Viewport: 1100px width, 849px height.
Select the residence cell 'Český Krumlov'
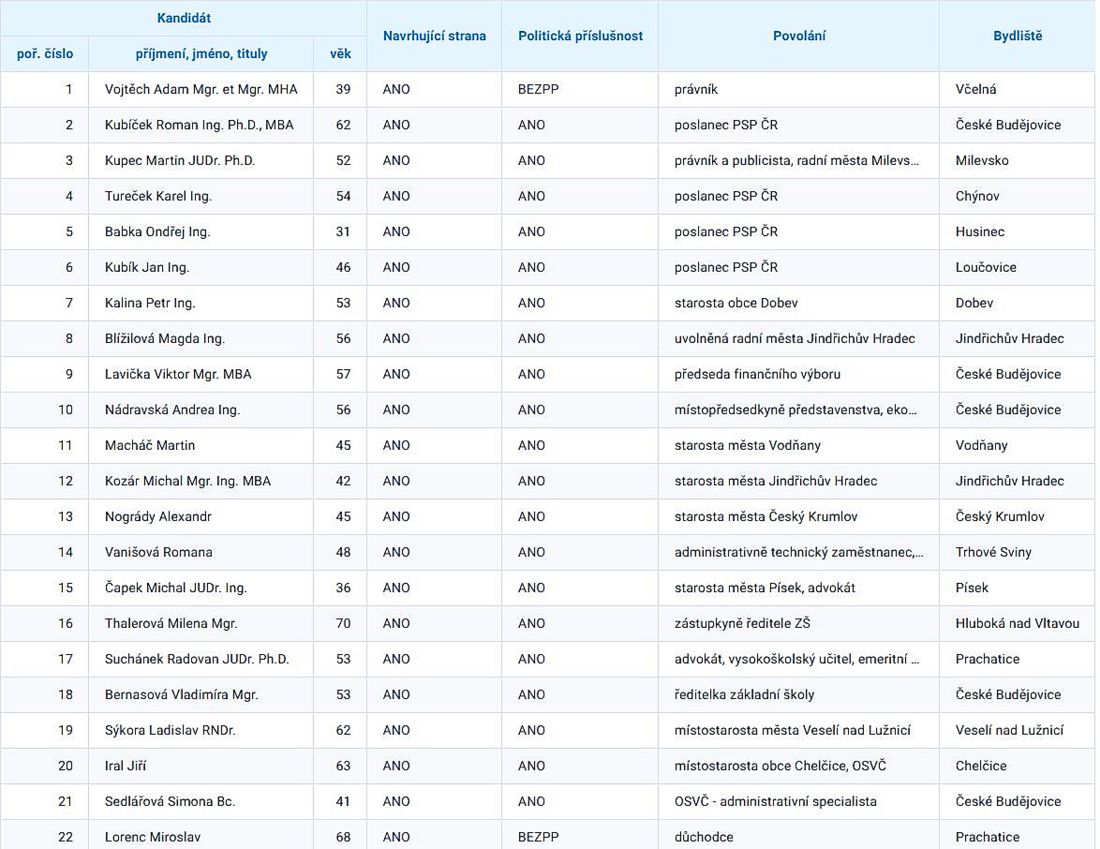coord(999,517)
